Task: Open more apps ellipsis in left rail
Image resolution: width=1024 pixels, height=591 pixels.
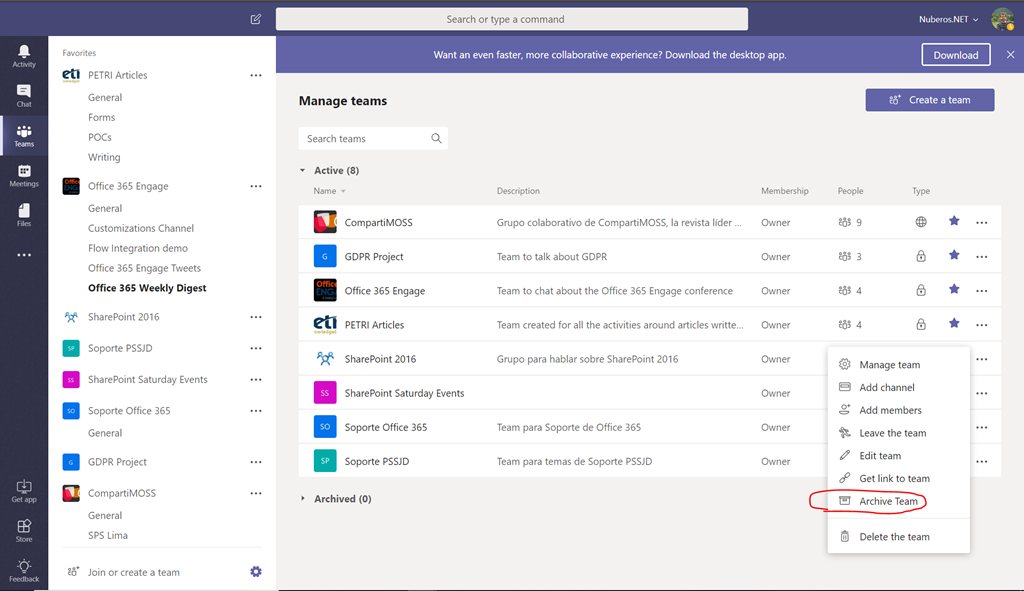Action: tap(24, 255)
